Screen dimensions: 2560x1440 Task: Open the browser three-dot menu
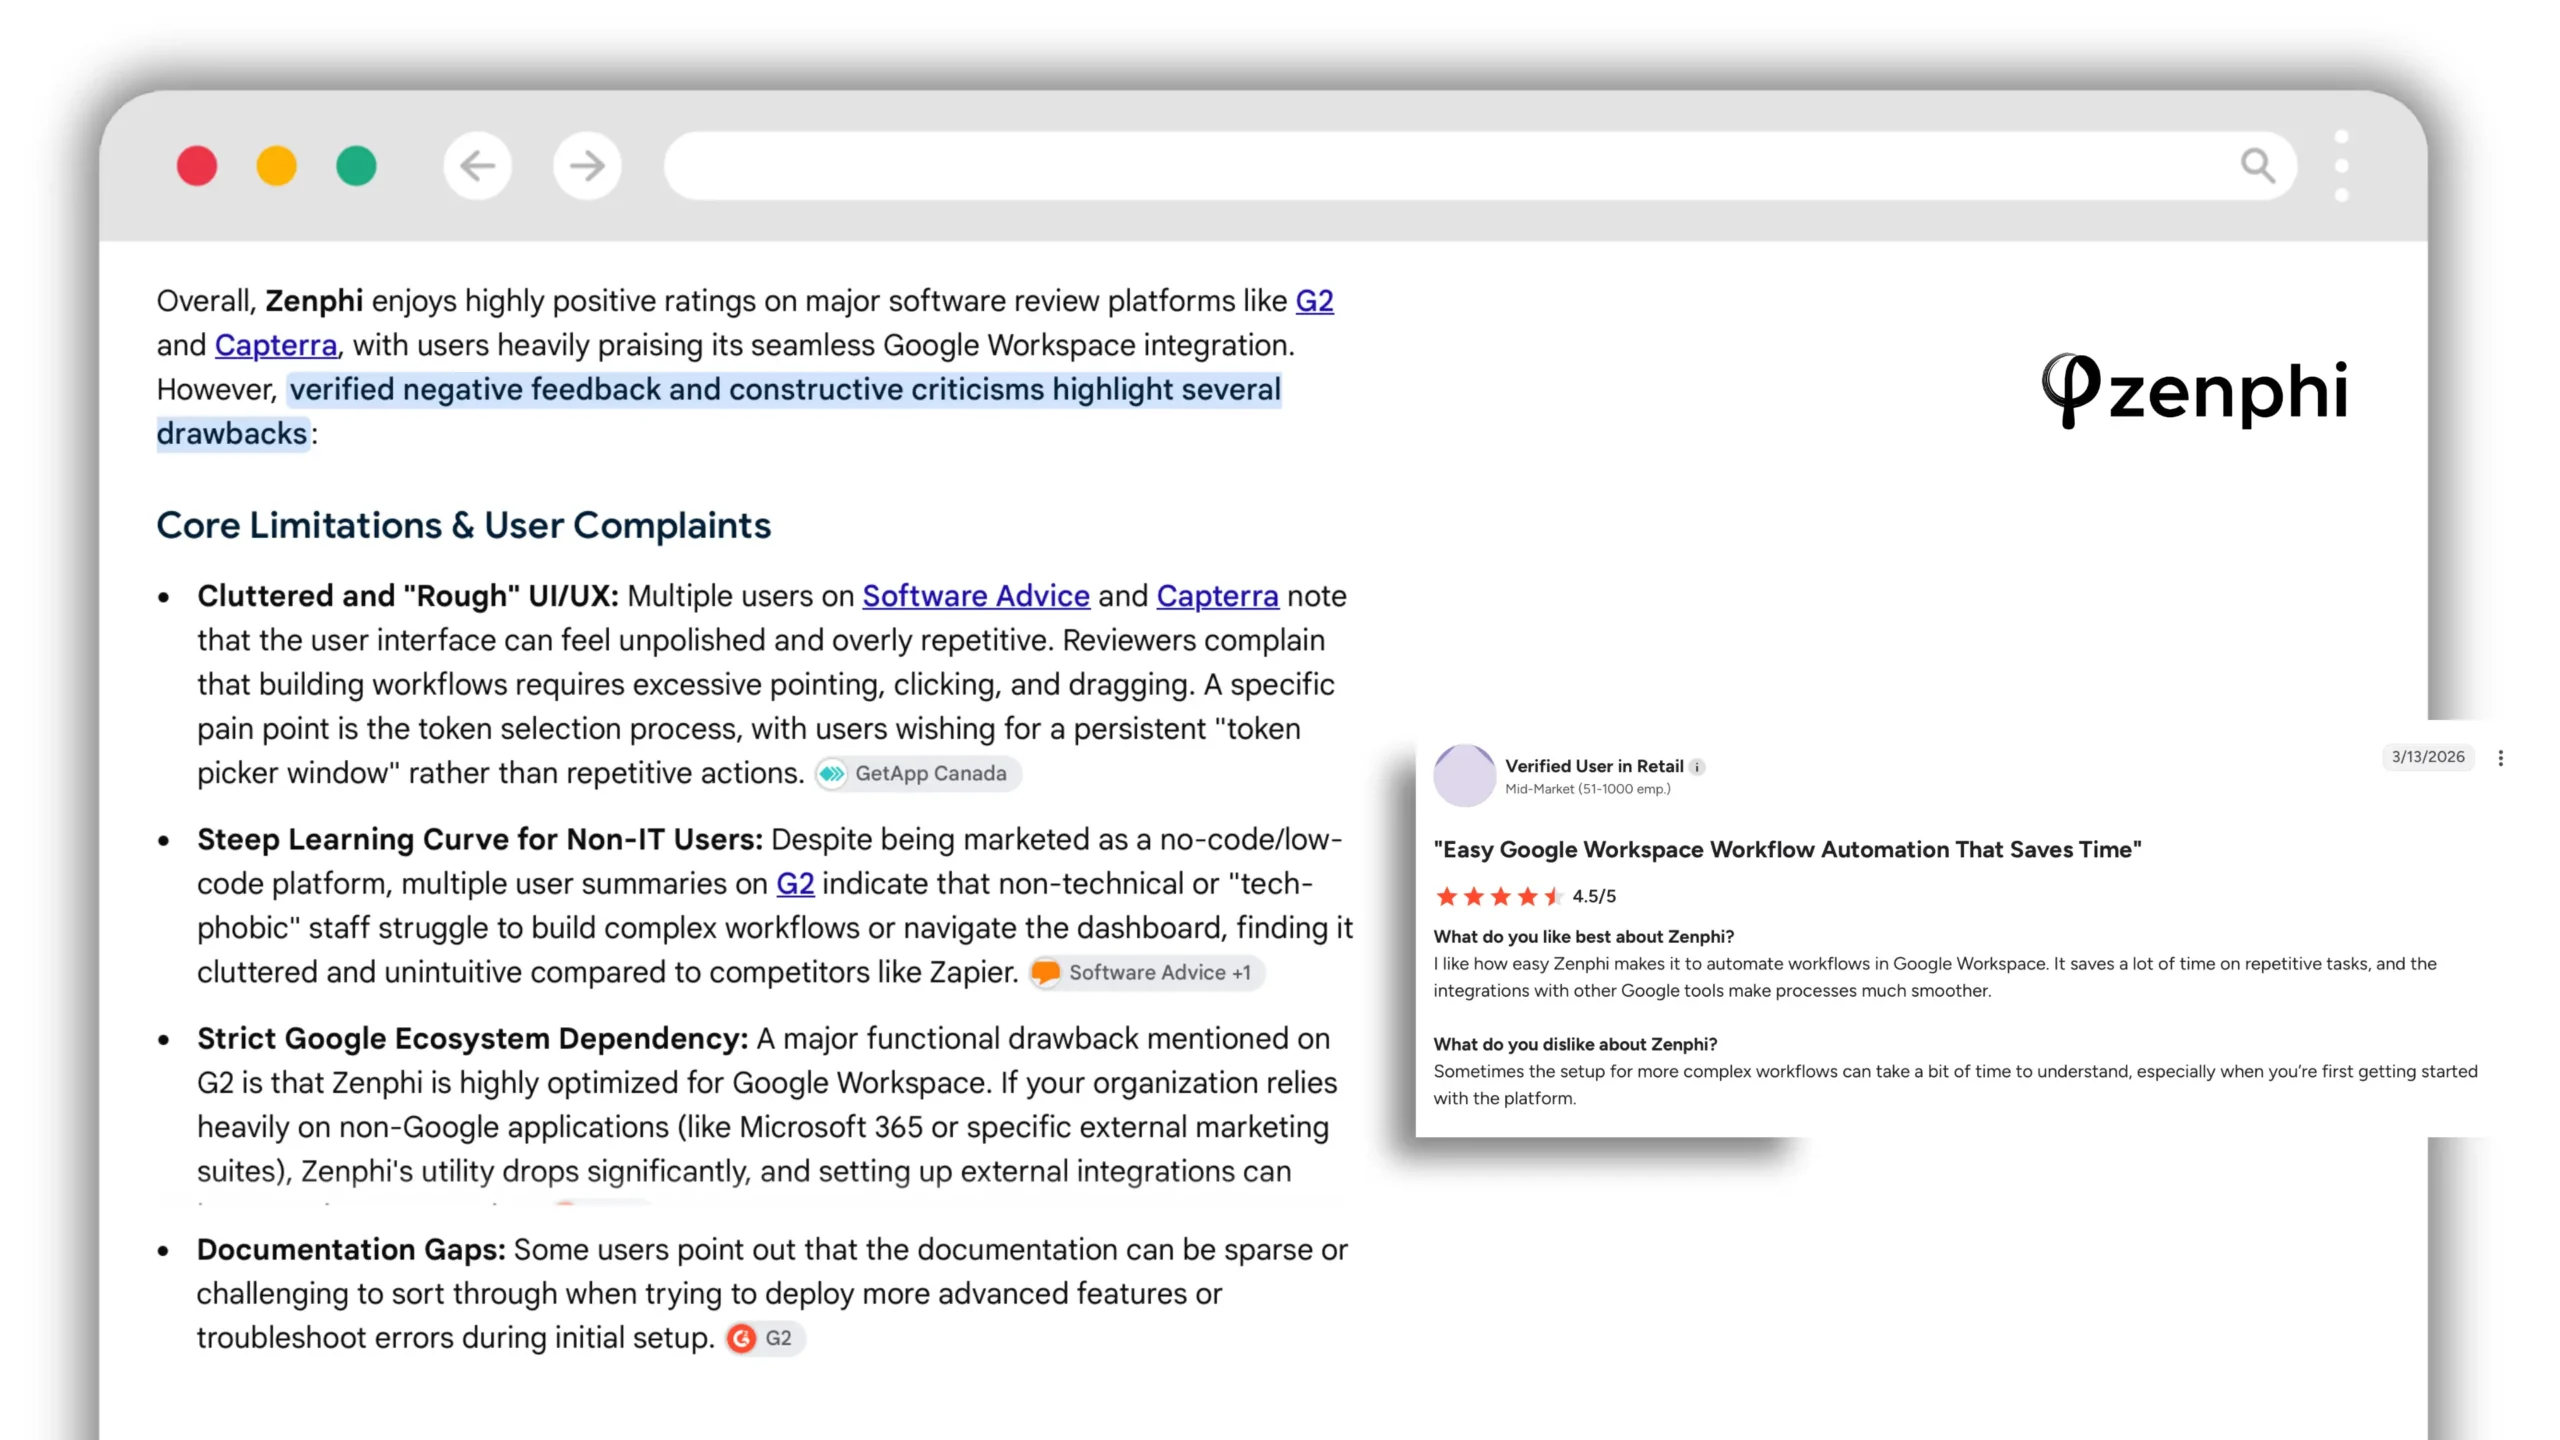(2341, 166)
